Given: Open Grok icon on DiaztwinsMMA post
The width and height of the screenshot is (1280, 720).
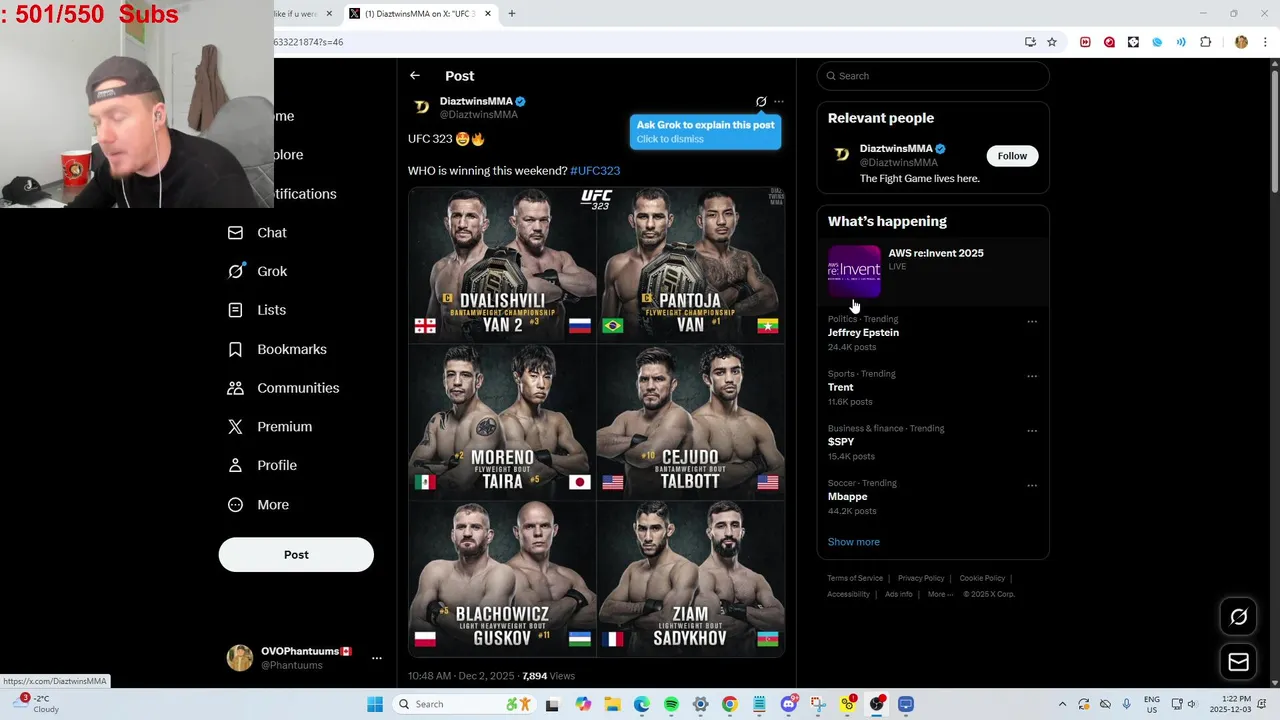Looking at the screenshot, I should tap(761, 102).
